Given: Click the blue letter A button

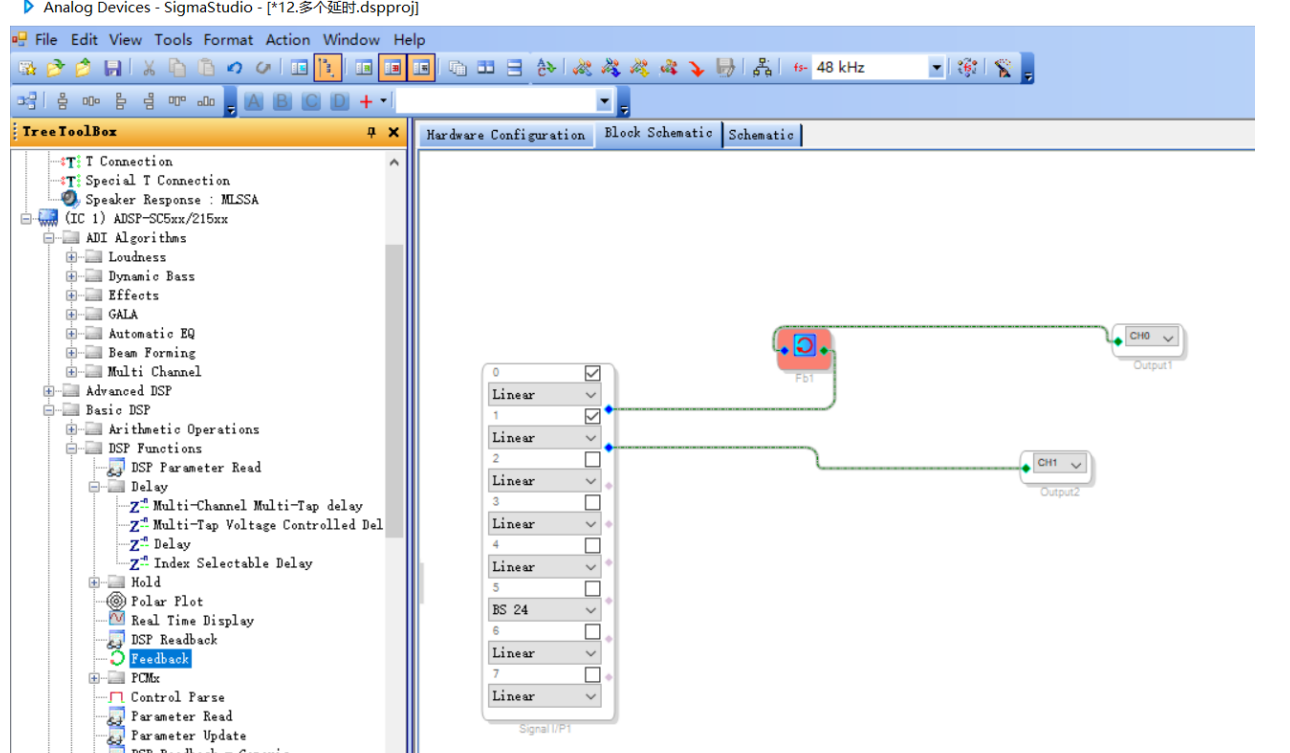Looking at the screenshot, I should 254,101.
